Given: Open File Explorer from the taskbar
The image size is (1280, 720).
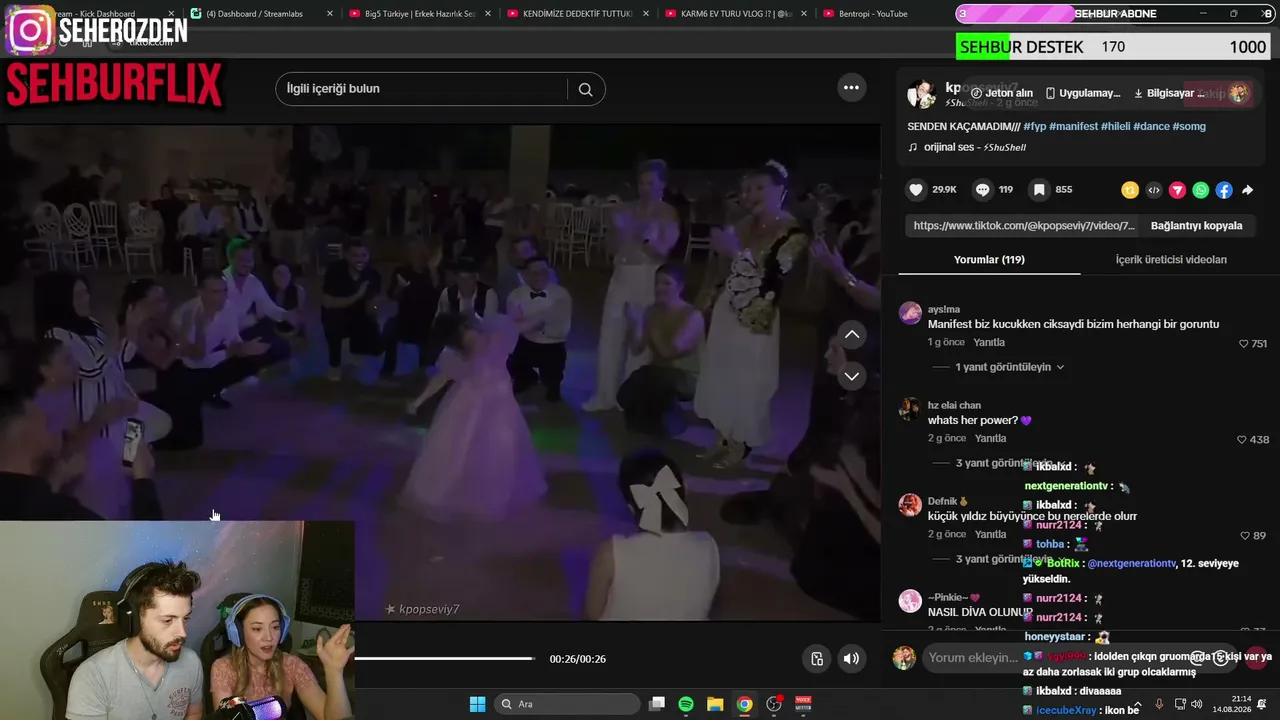Looking at the screenshot, I should 715,704.
